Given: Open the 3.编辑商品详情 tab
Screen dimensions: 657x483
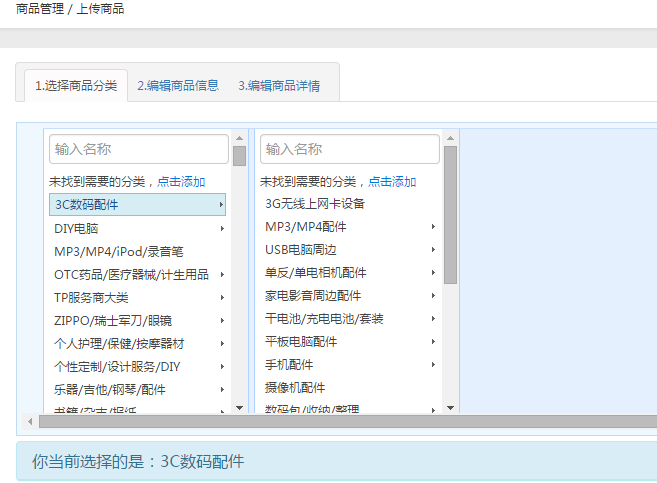Looking at the screenshot, I should (279, 85).
